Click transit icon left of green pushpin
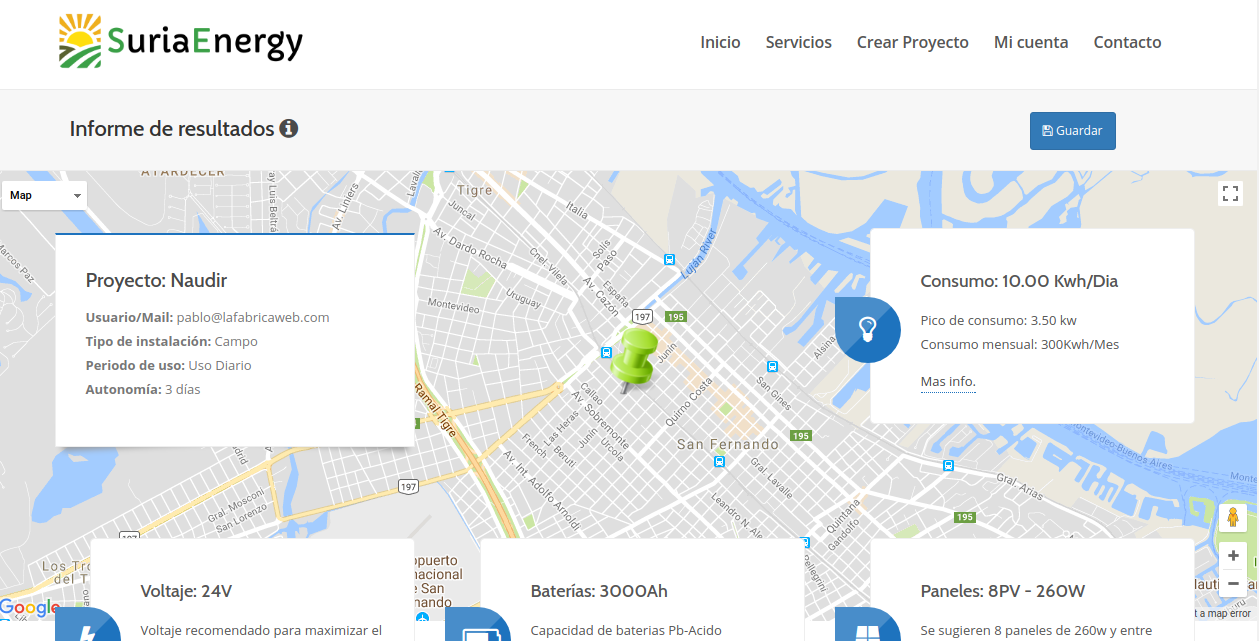The image size is (1259, 641). [605, 351]
